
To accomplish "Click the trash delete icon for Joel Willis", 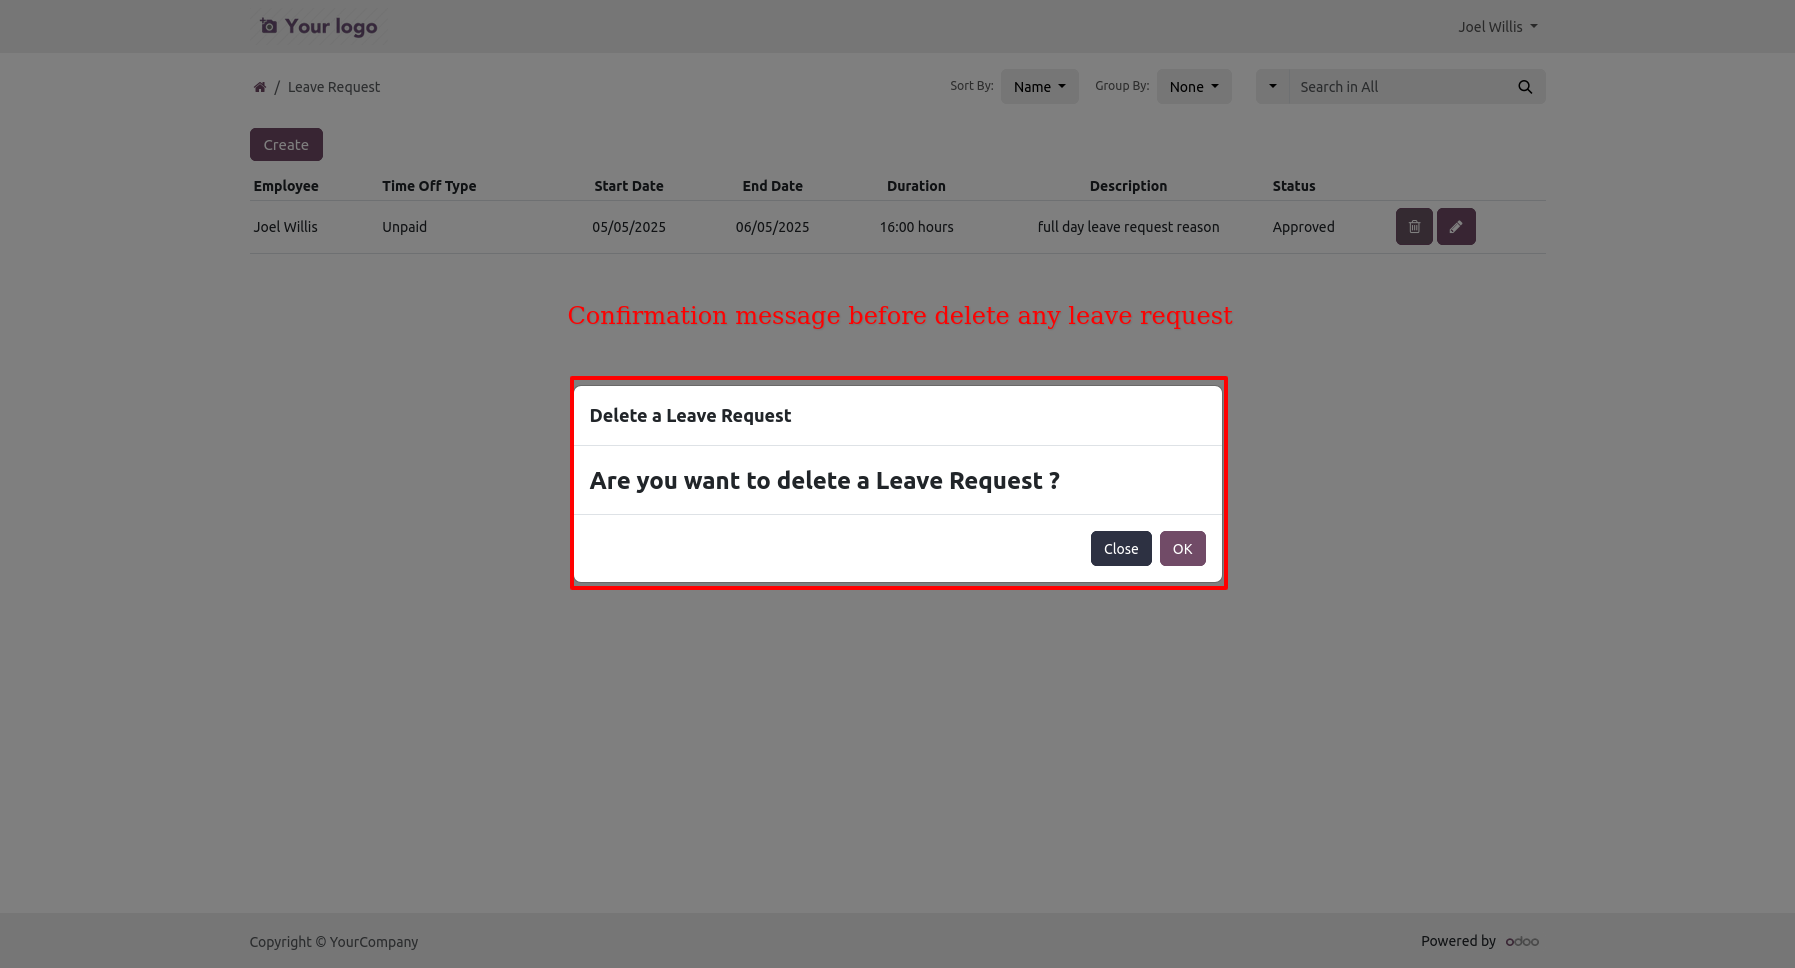I will 1413,227.
